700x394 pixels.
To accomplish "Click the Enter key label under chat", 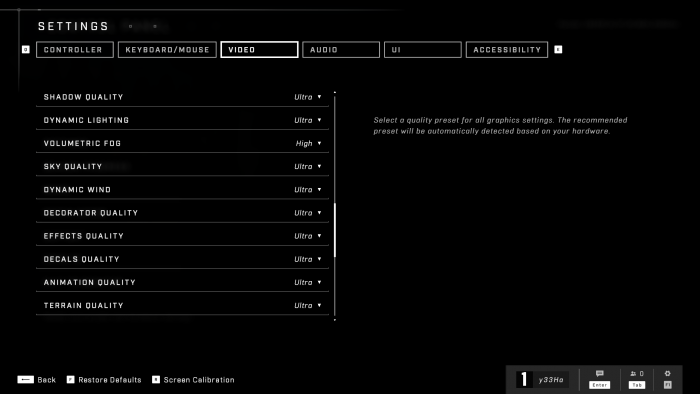I will coord(600,385).
